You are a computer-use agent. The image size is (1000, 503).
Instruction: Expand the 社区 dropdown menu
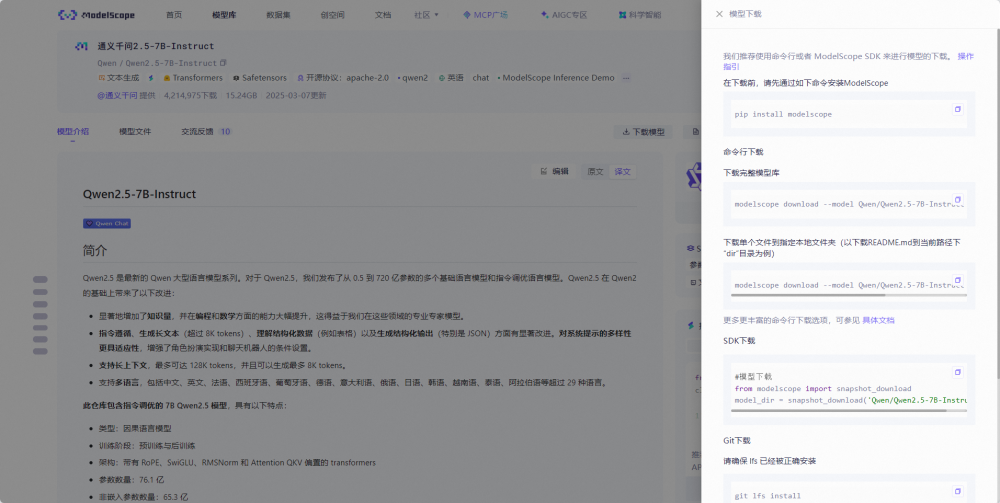tap(426, 15)
